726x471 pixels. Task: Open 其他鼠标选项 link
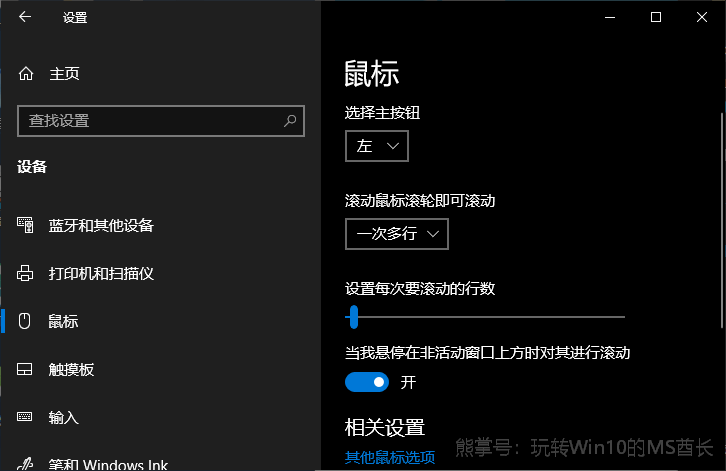pos(390,458)
